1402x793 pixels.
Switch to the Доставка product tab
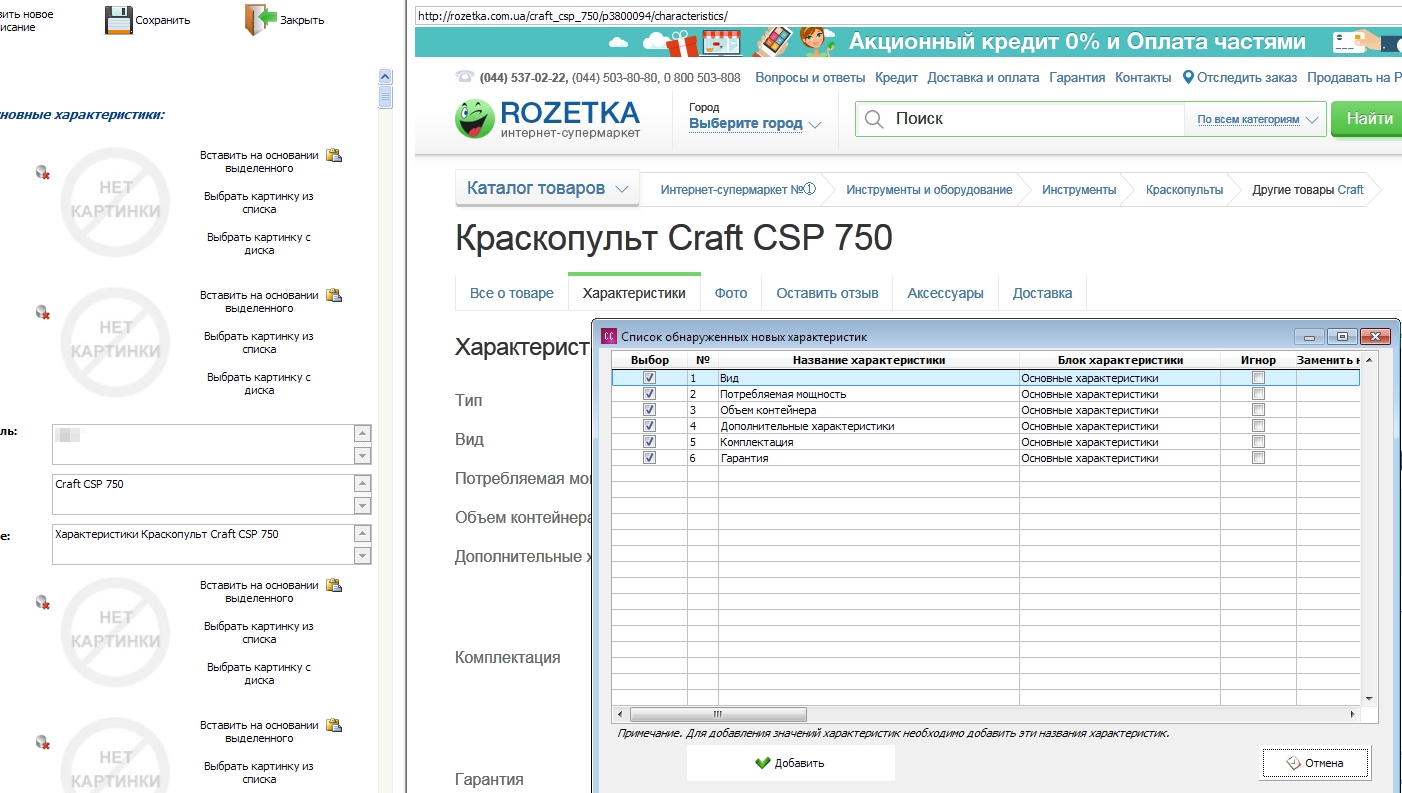click(1042, 293)
